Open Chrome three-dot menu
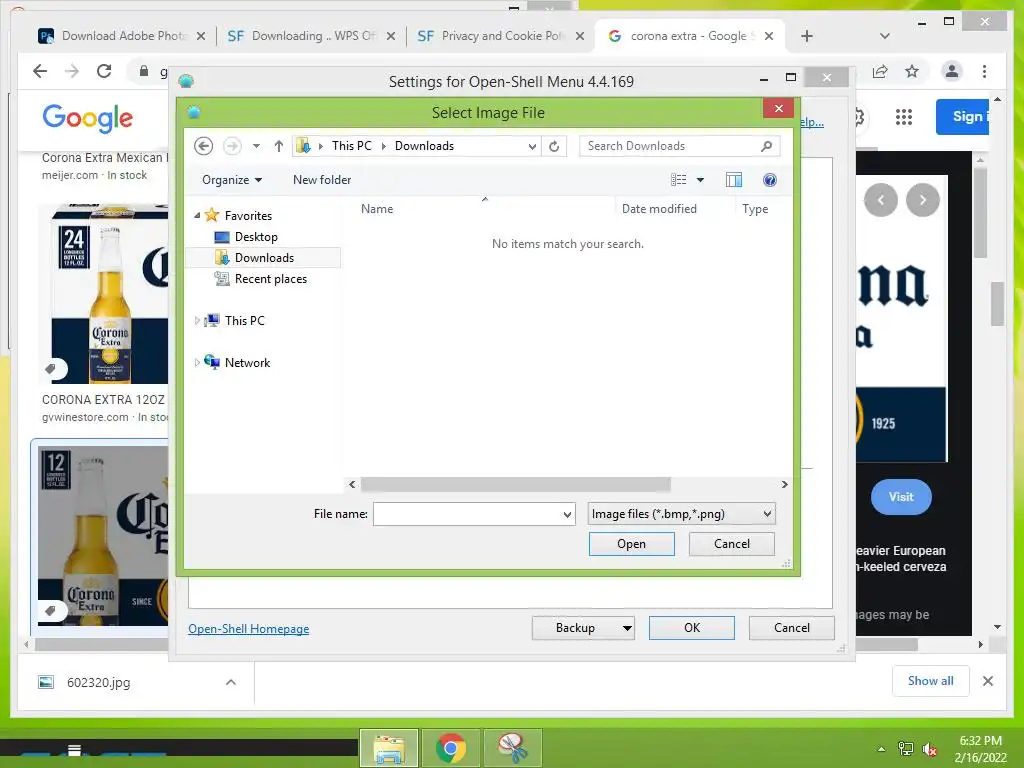1024x768 pixels. (984, 71)
